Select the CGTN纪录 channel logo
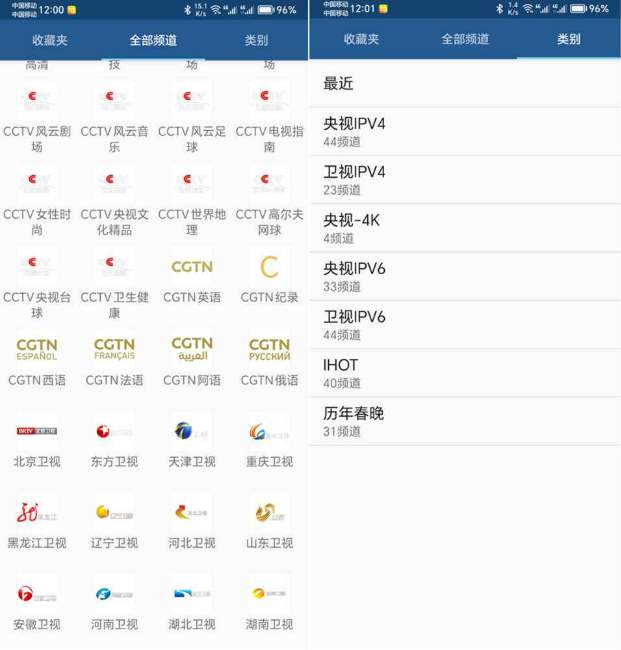Screen dimensions: 621x650 [x=269, y=267]
